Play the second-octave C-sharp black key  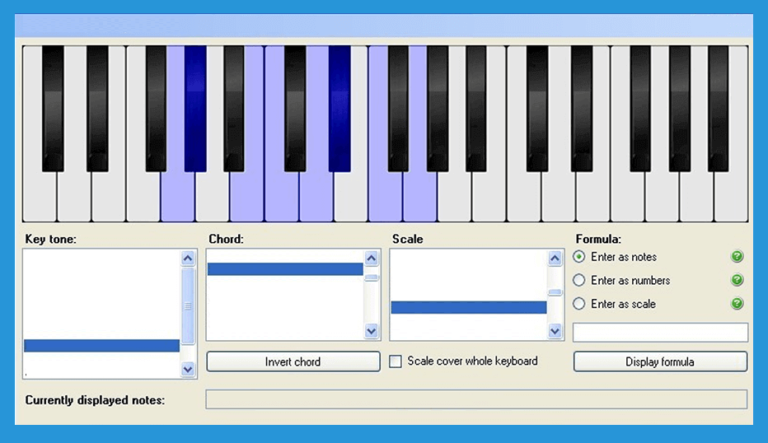pos(295,109)
